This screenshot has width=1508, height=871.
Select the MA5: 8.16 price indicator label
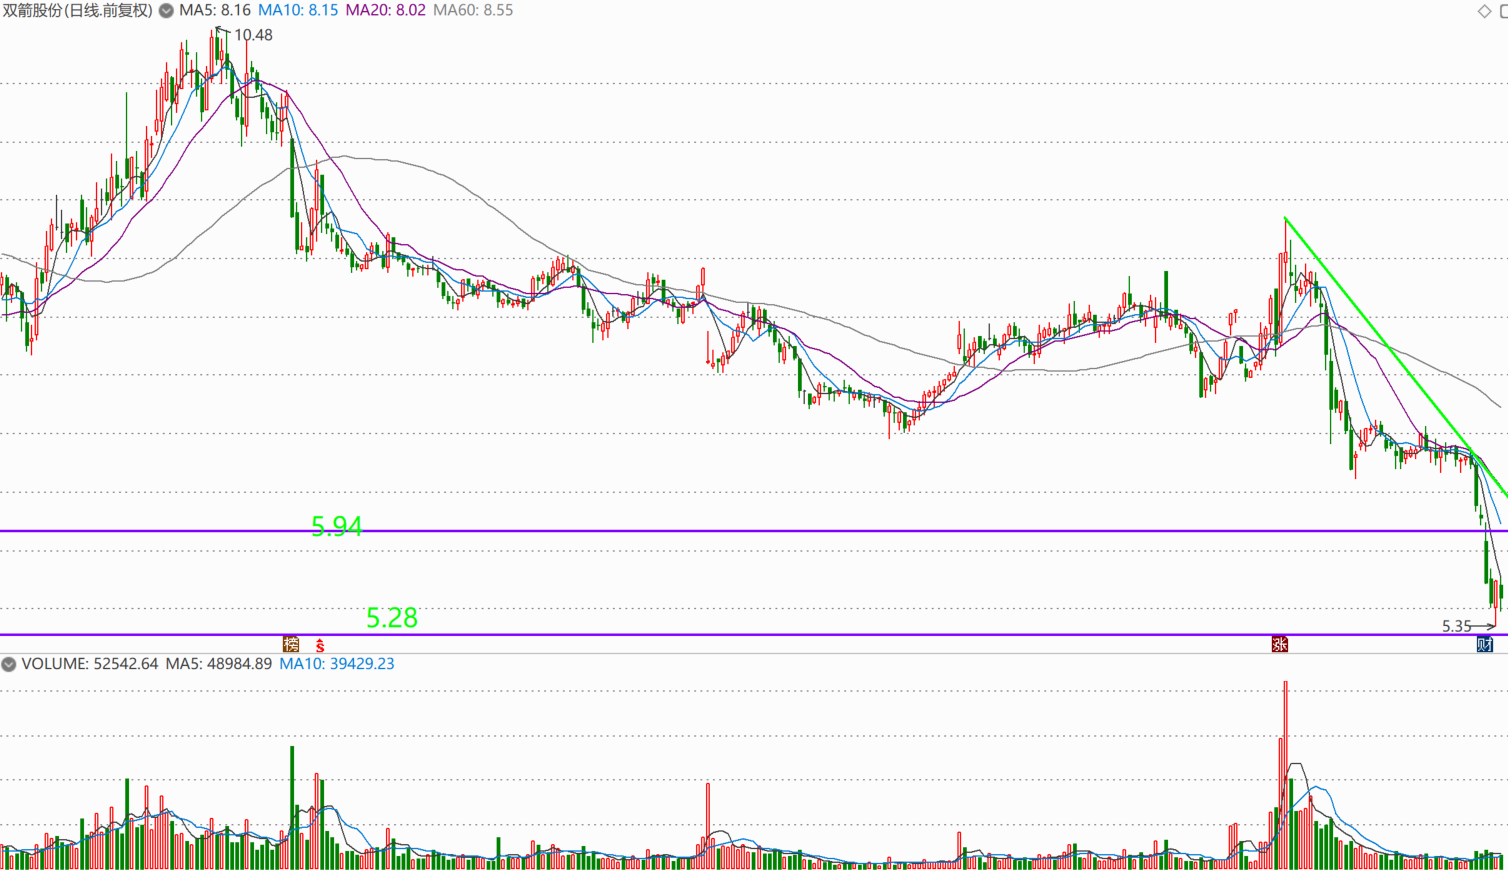pyautogui.click(x=215, y=10)
